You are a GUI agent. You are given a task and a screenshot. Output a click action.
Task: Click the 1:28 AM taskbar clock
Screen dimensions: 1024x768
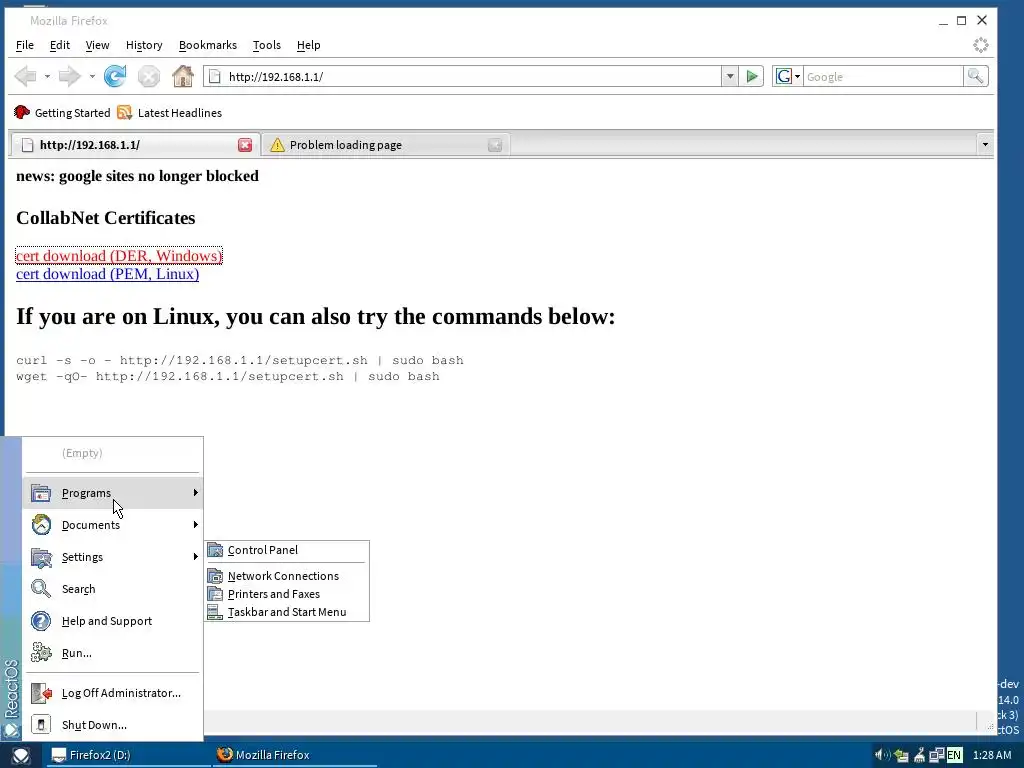pos(992,756)
